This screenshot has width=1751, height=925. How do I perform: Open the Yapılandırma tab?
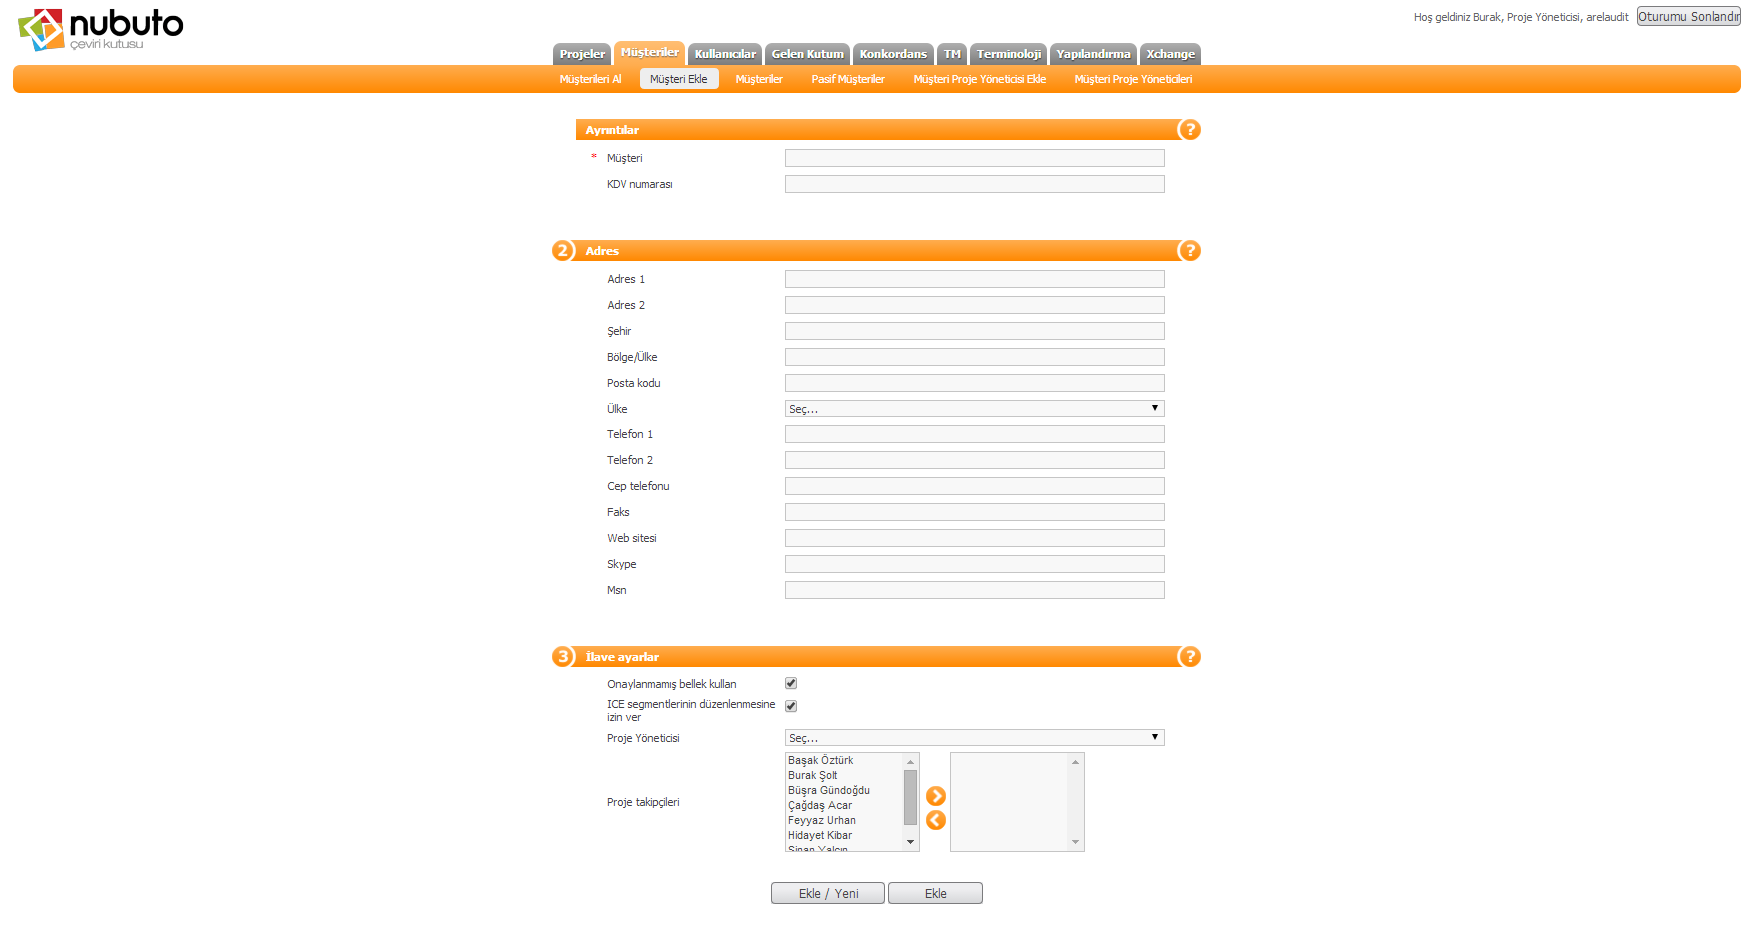pos(1093,54)
